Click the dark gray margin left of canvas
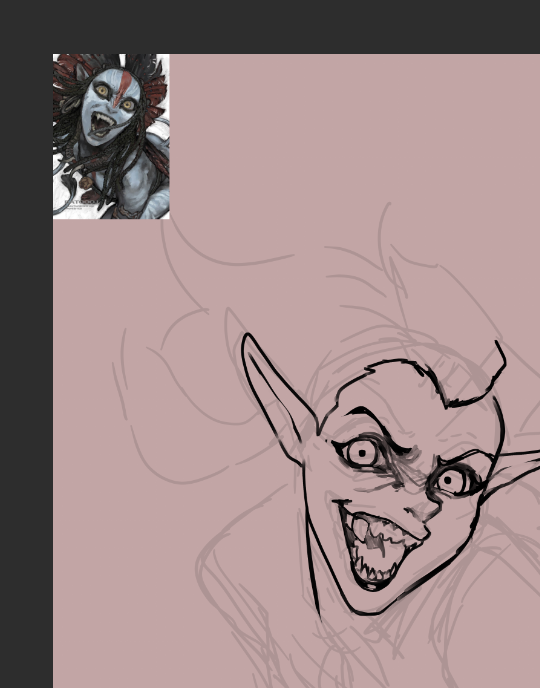540x688 pixels. pos(26,373)
